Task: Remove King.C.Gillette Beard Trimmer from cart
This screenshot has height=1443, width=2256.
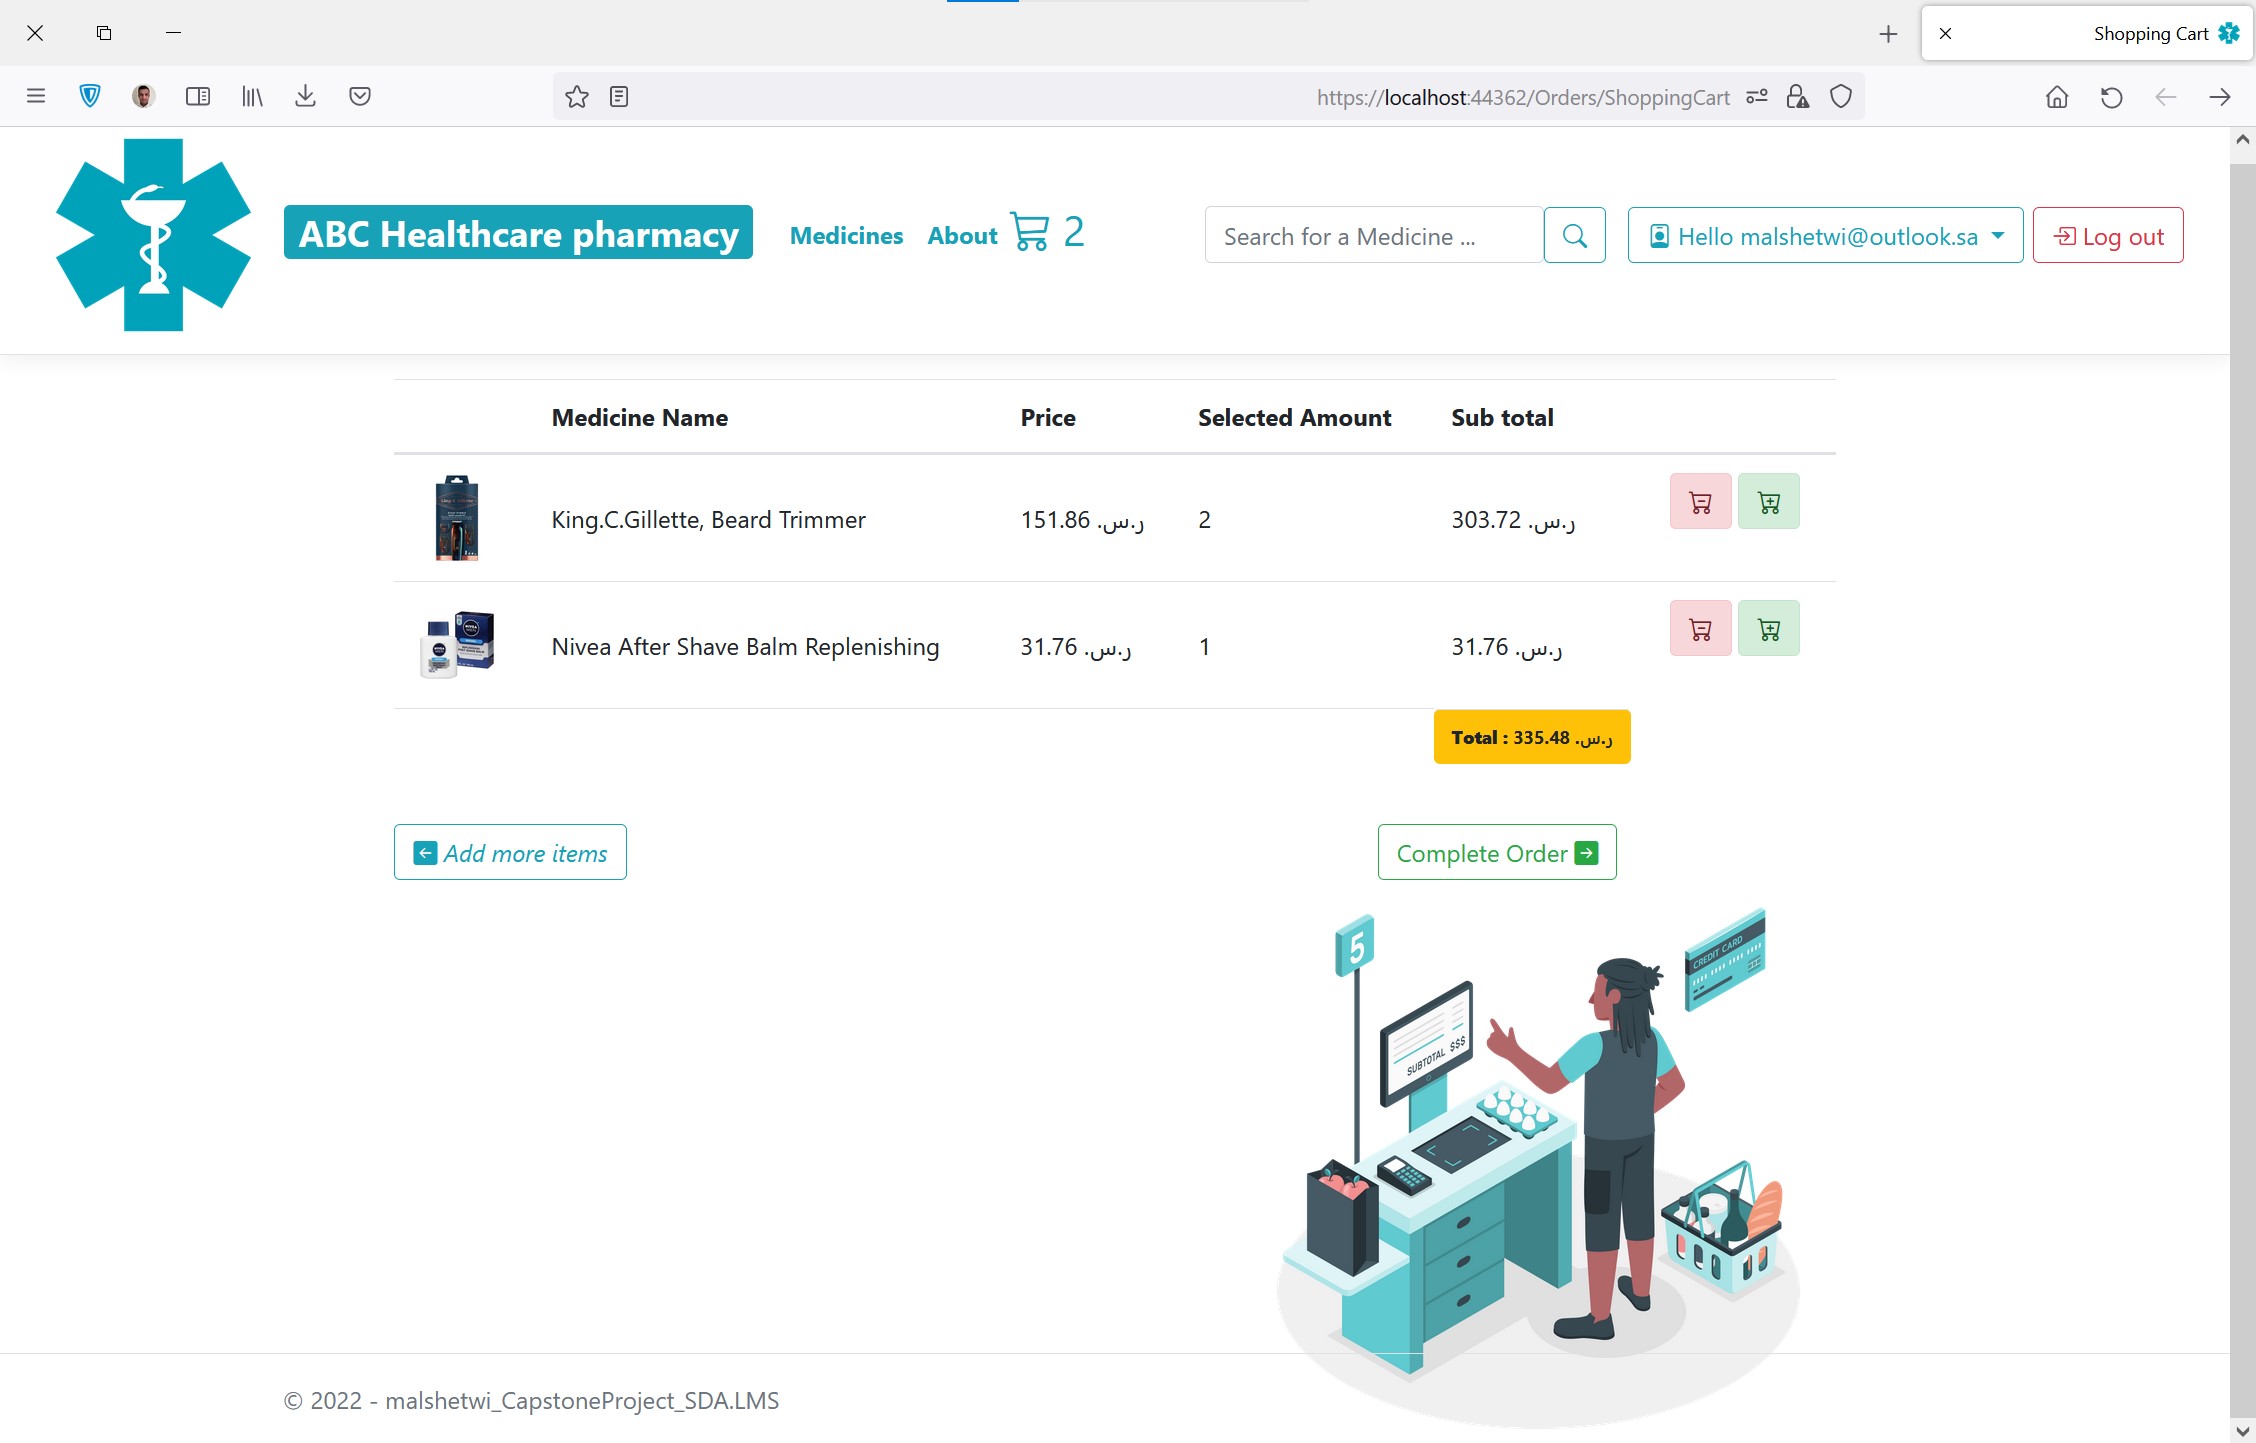Action: [1700, 501]
